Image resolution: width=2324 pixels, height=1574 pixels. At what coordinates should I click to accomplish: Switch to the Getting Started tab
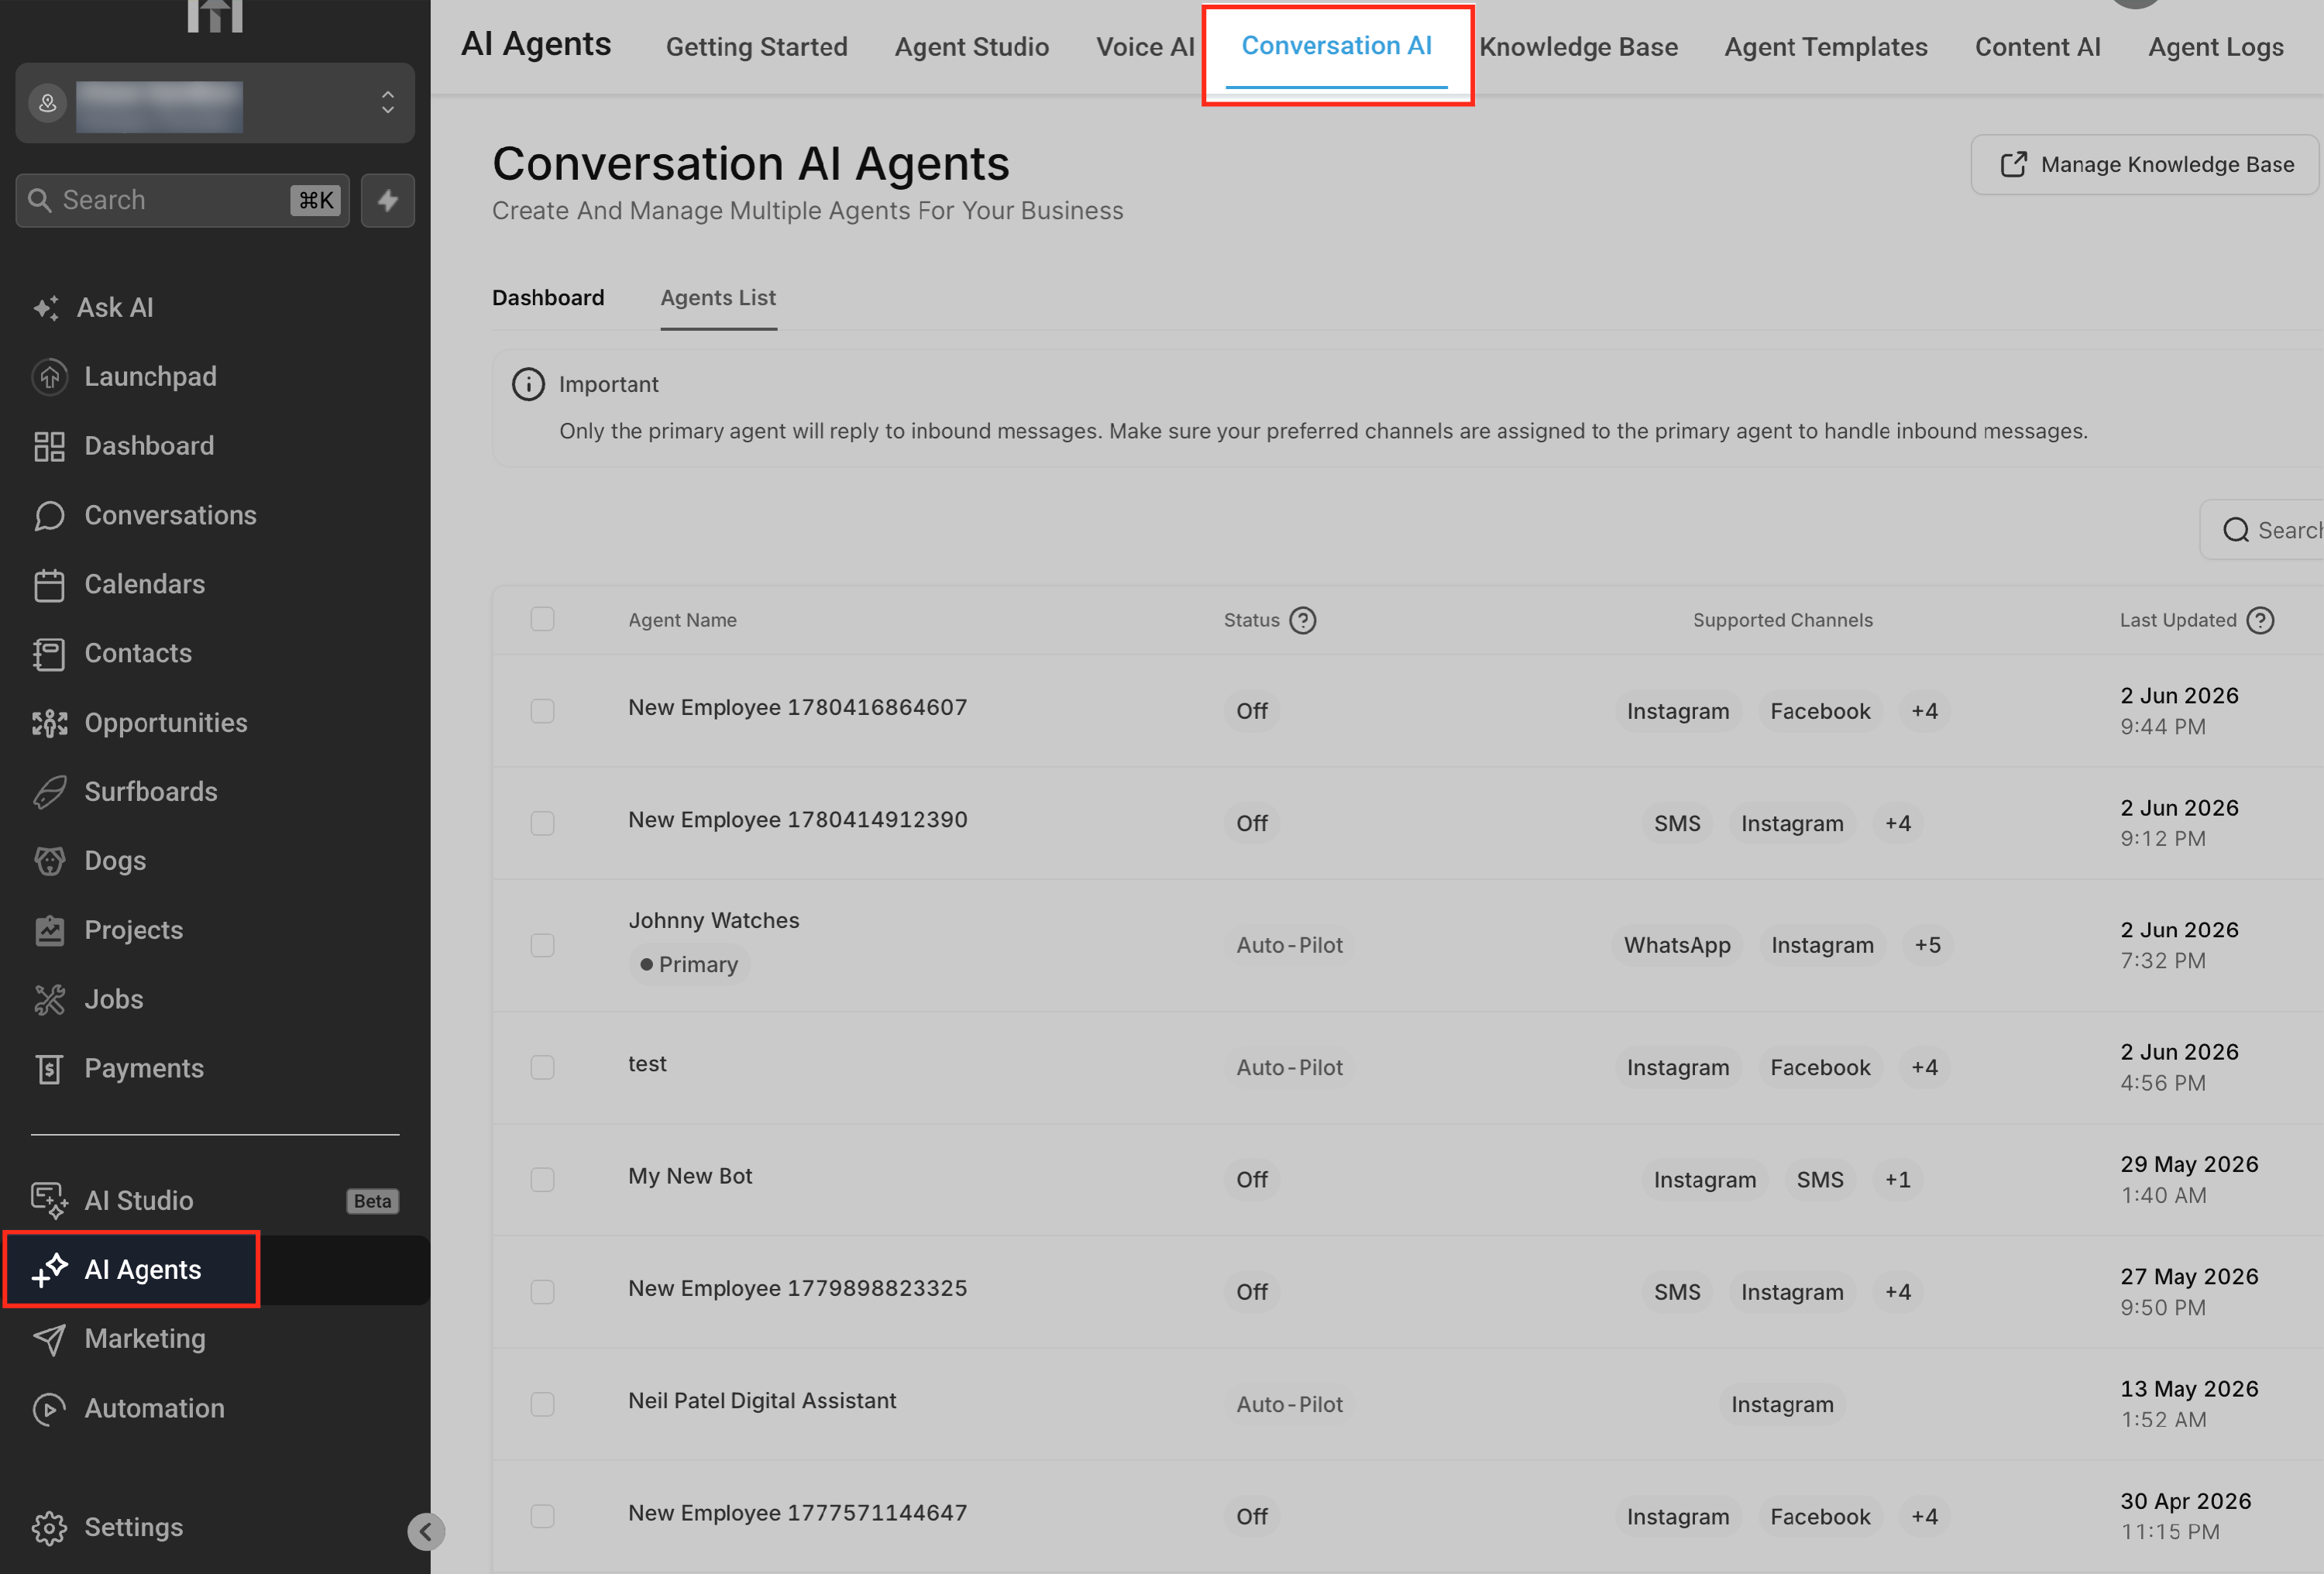click(756, 47)
